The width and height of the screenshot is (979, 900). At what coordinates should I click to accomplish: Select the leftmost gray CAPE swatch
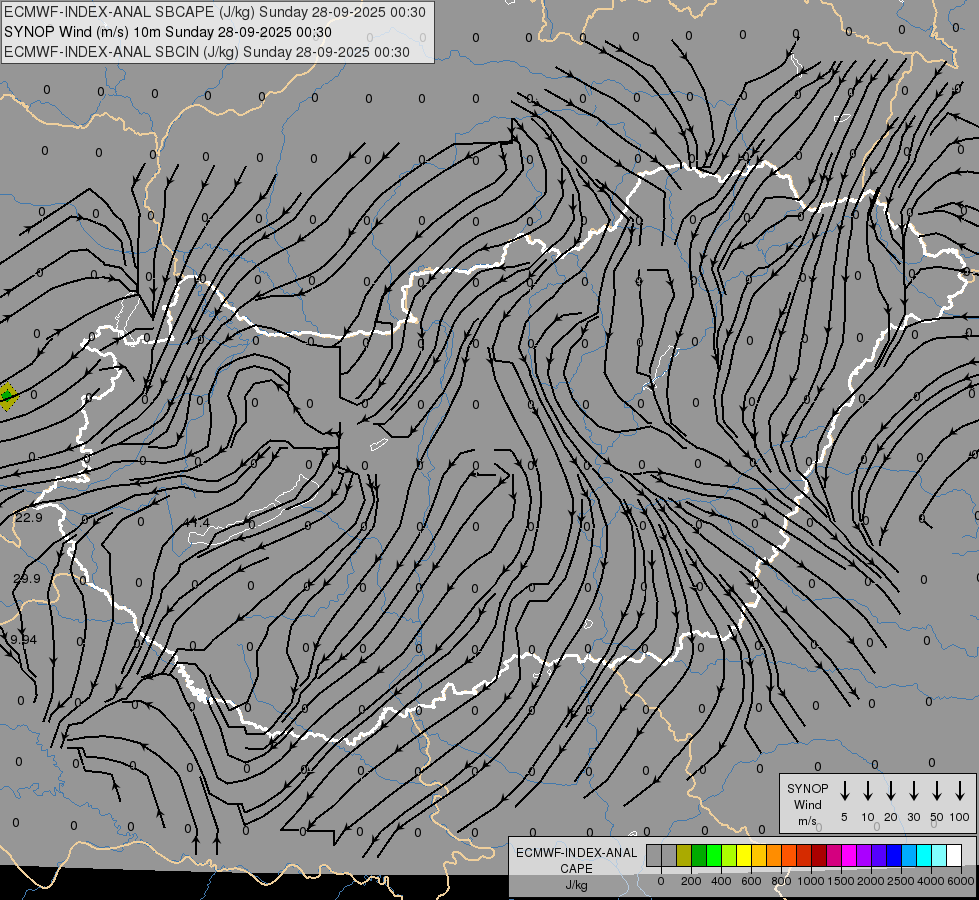coord(654,856)
